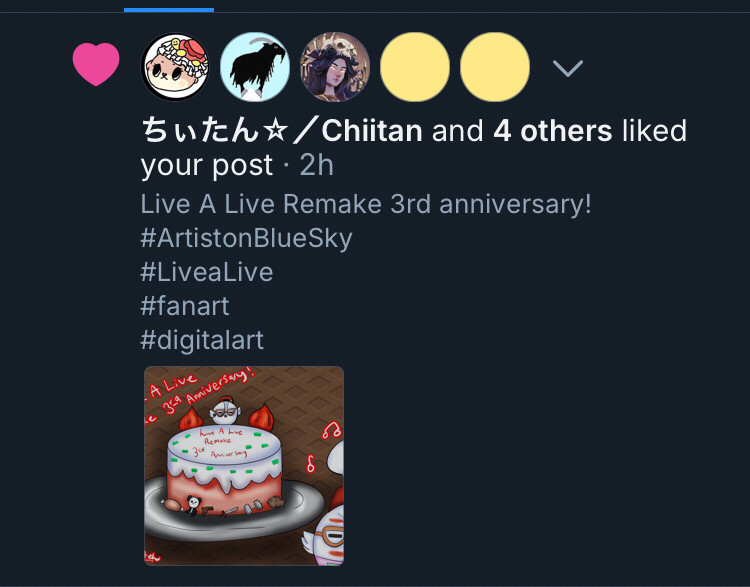750x587 pixels.
Task: Select the blue underlined active tab at top
Action: (x=169, y=8)
